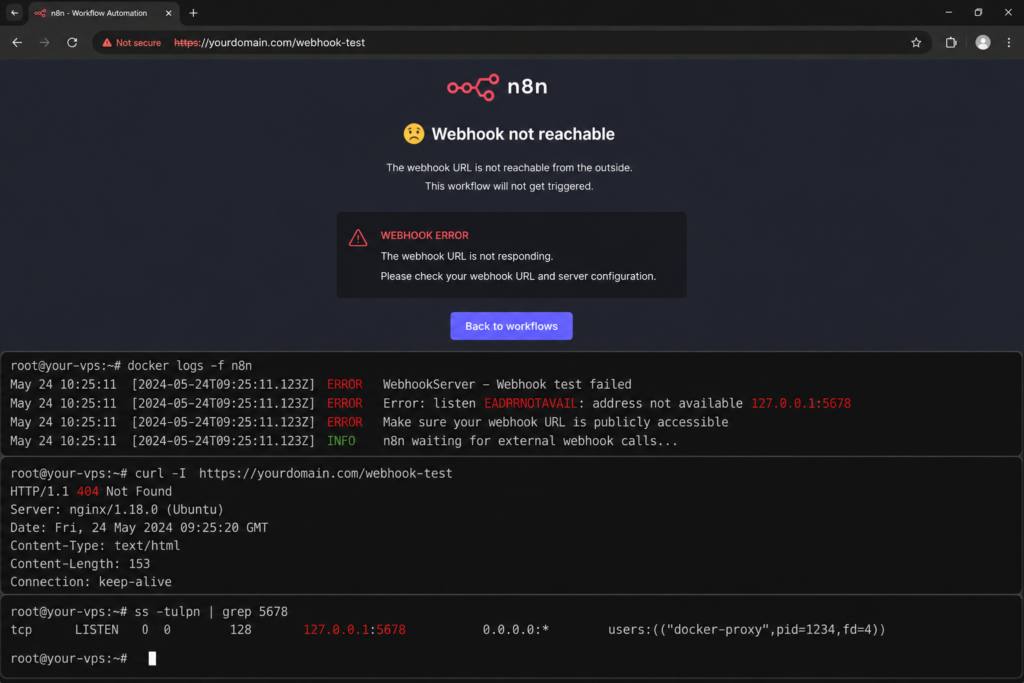The height and width of the screenshot is (683, 1024).
Task: Click the n8n logo
Action: pos(498,87)
